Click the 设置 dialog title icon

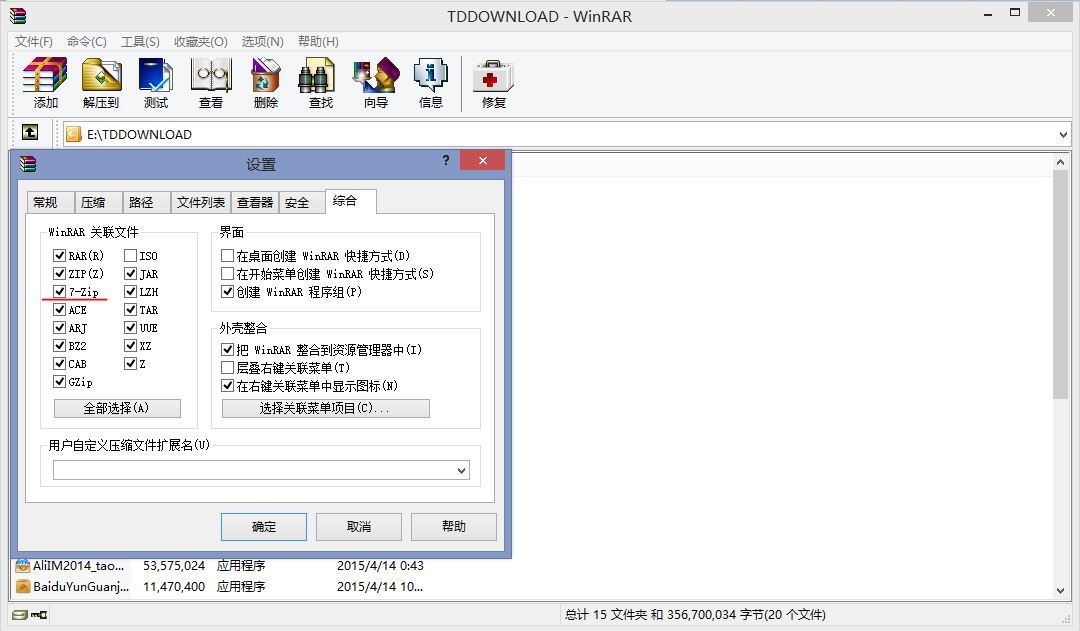pos(28,164)
